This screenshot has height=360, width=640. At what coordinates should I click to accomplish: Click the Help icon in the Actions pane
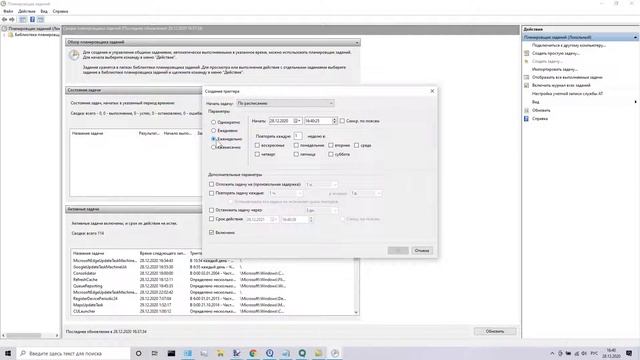point(527,118)
